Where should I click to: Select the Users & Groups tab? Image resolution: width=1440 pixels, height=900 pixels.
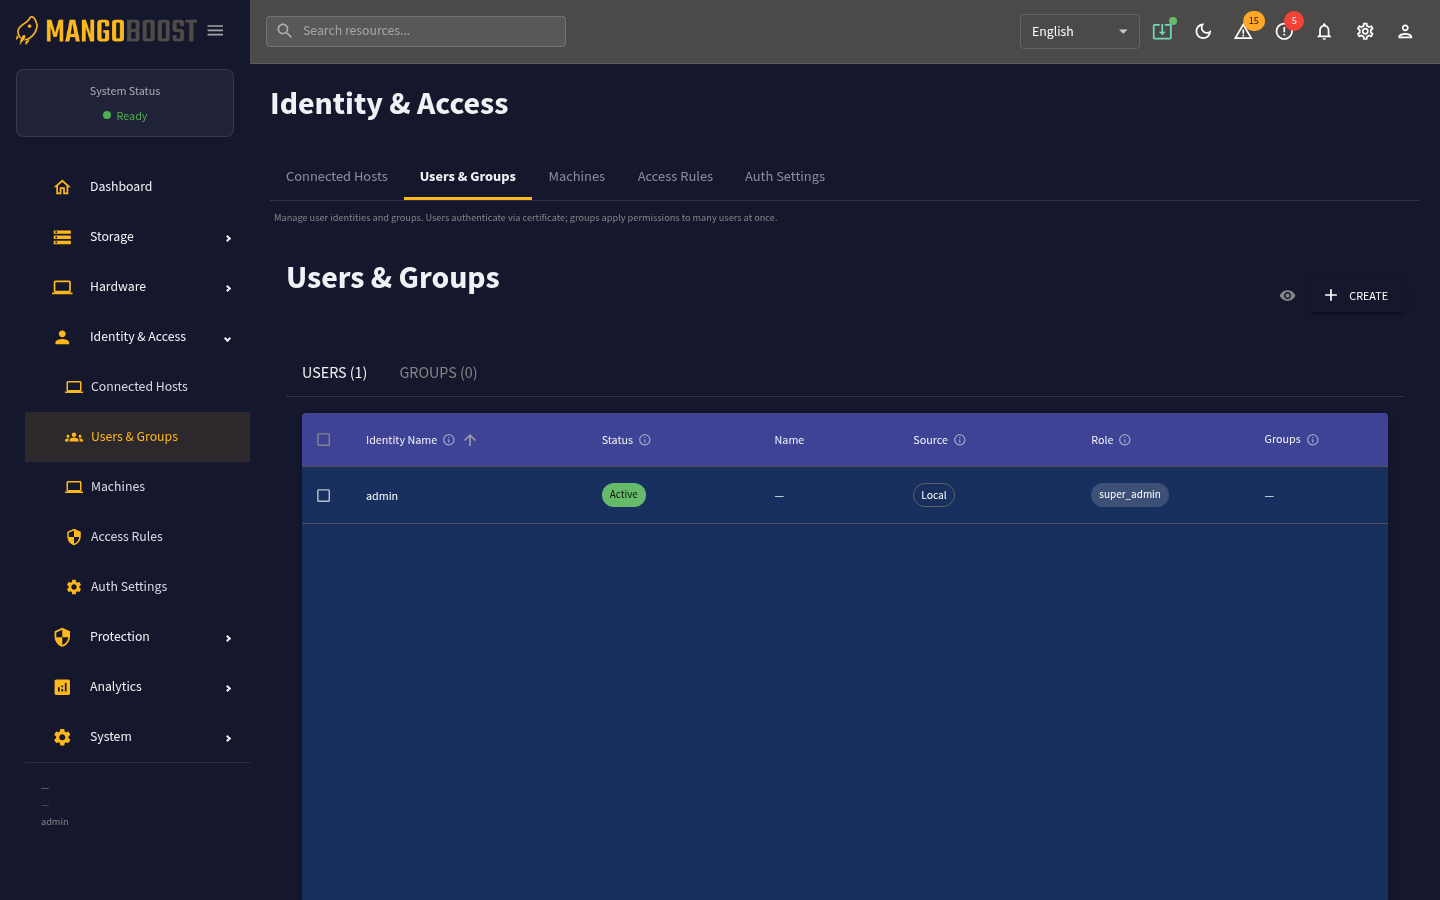[468, 177]
